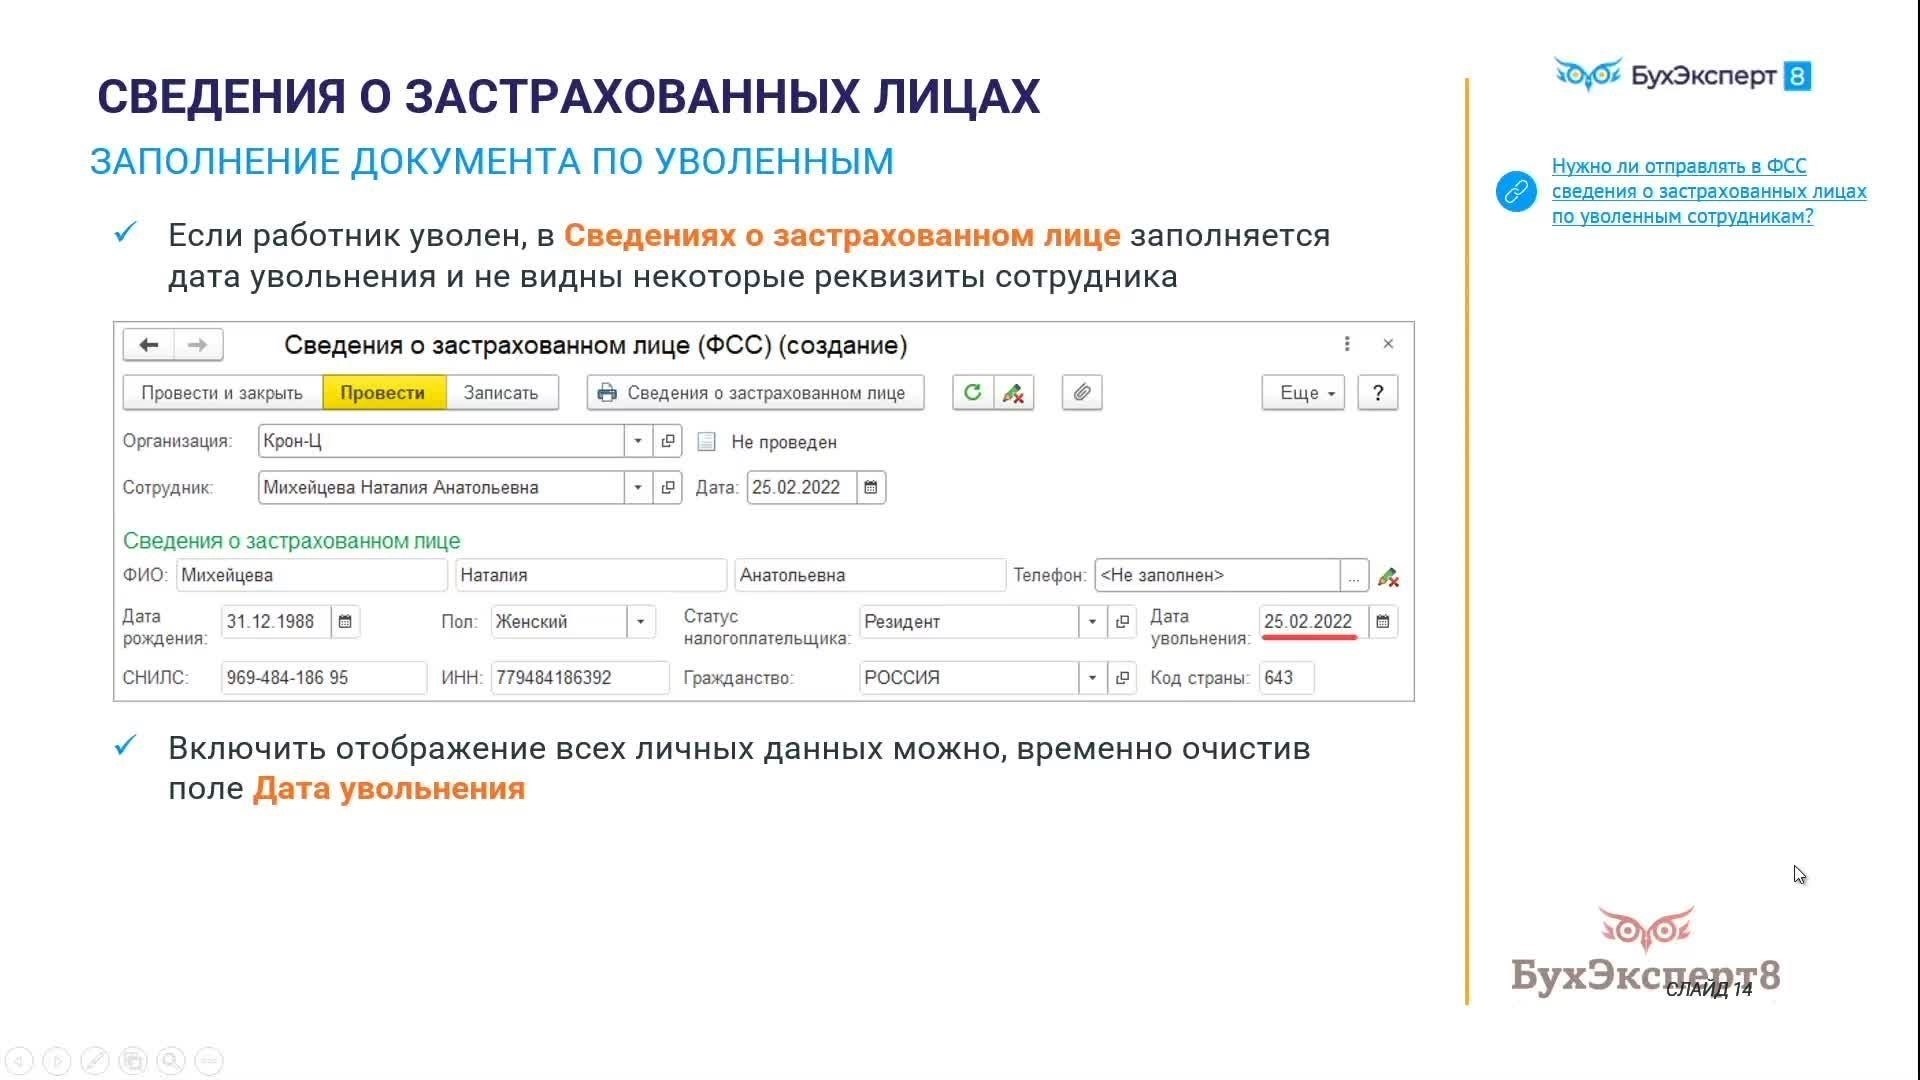Click the pencil edit icon beside Телефон

[x=1388, y=577]
